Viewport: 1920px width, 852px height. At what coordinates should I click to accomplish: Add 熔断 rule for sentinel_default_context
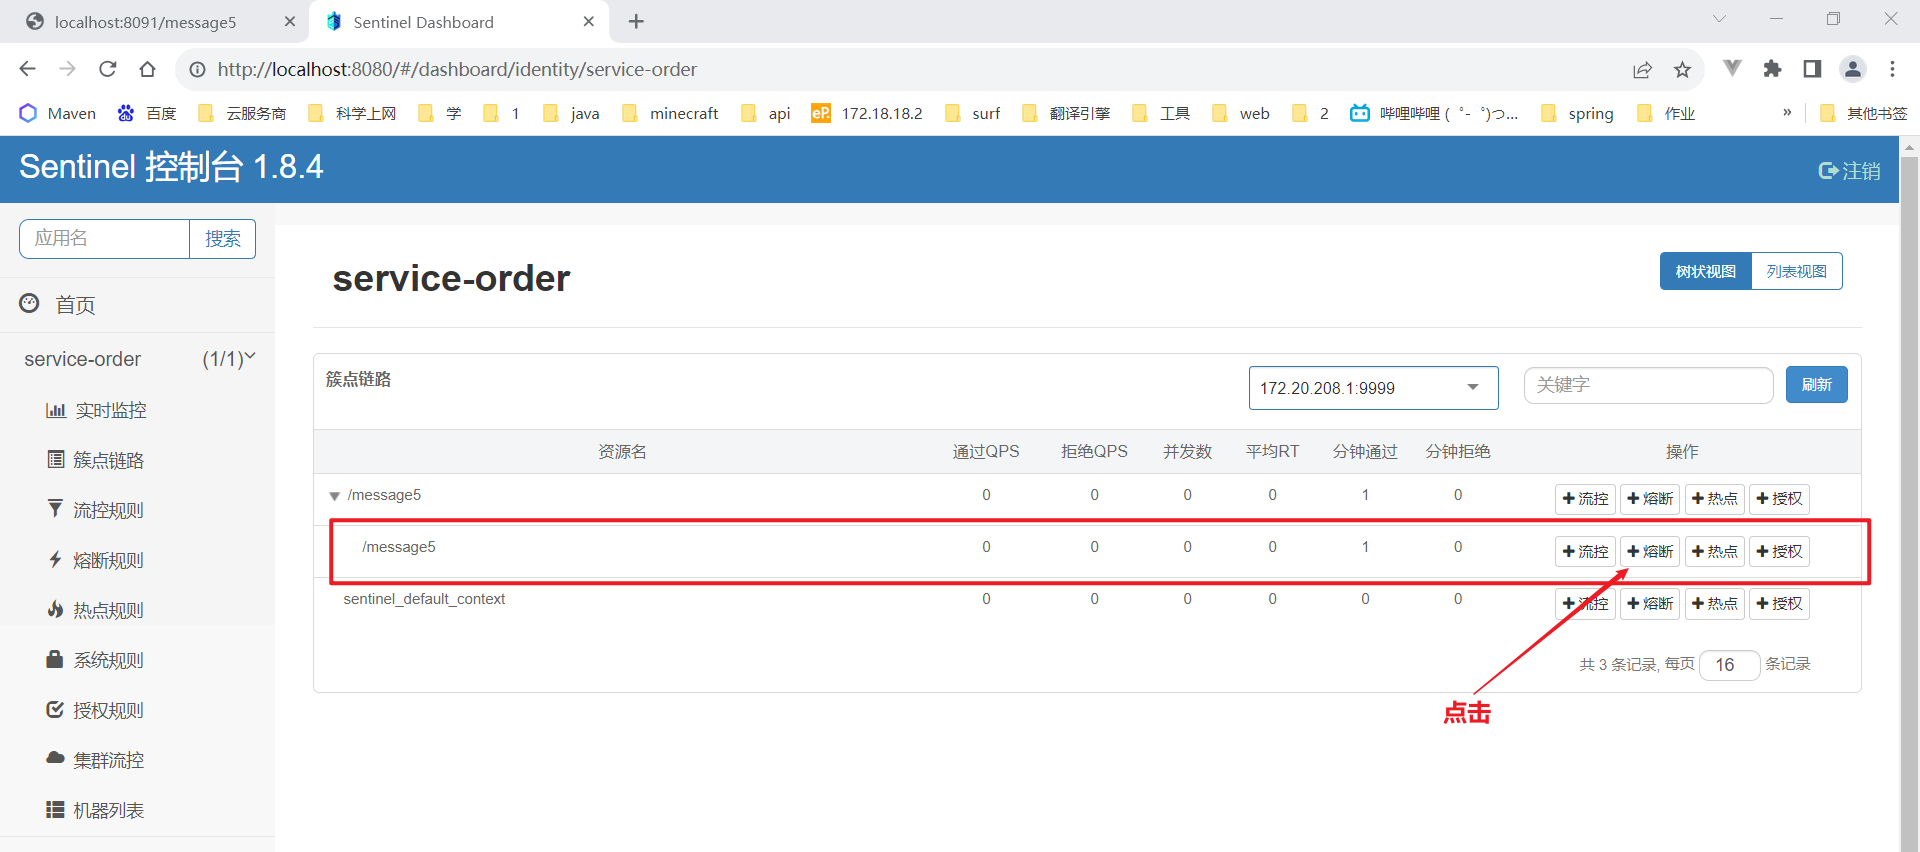(1650, 604)
